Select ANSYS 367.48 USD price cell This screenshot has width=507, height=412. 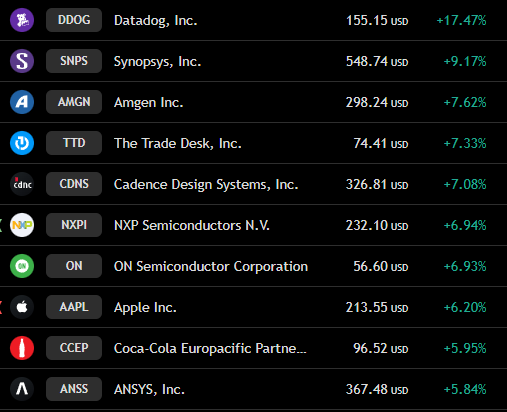[377, 389]
